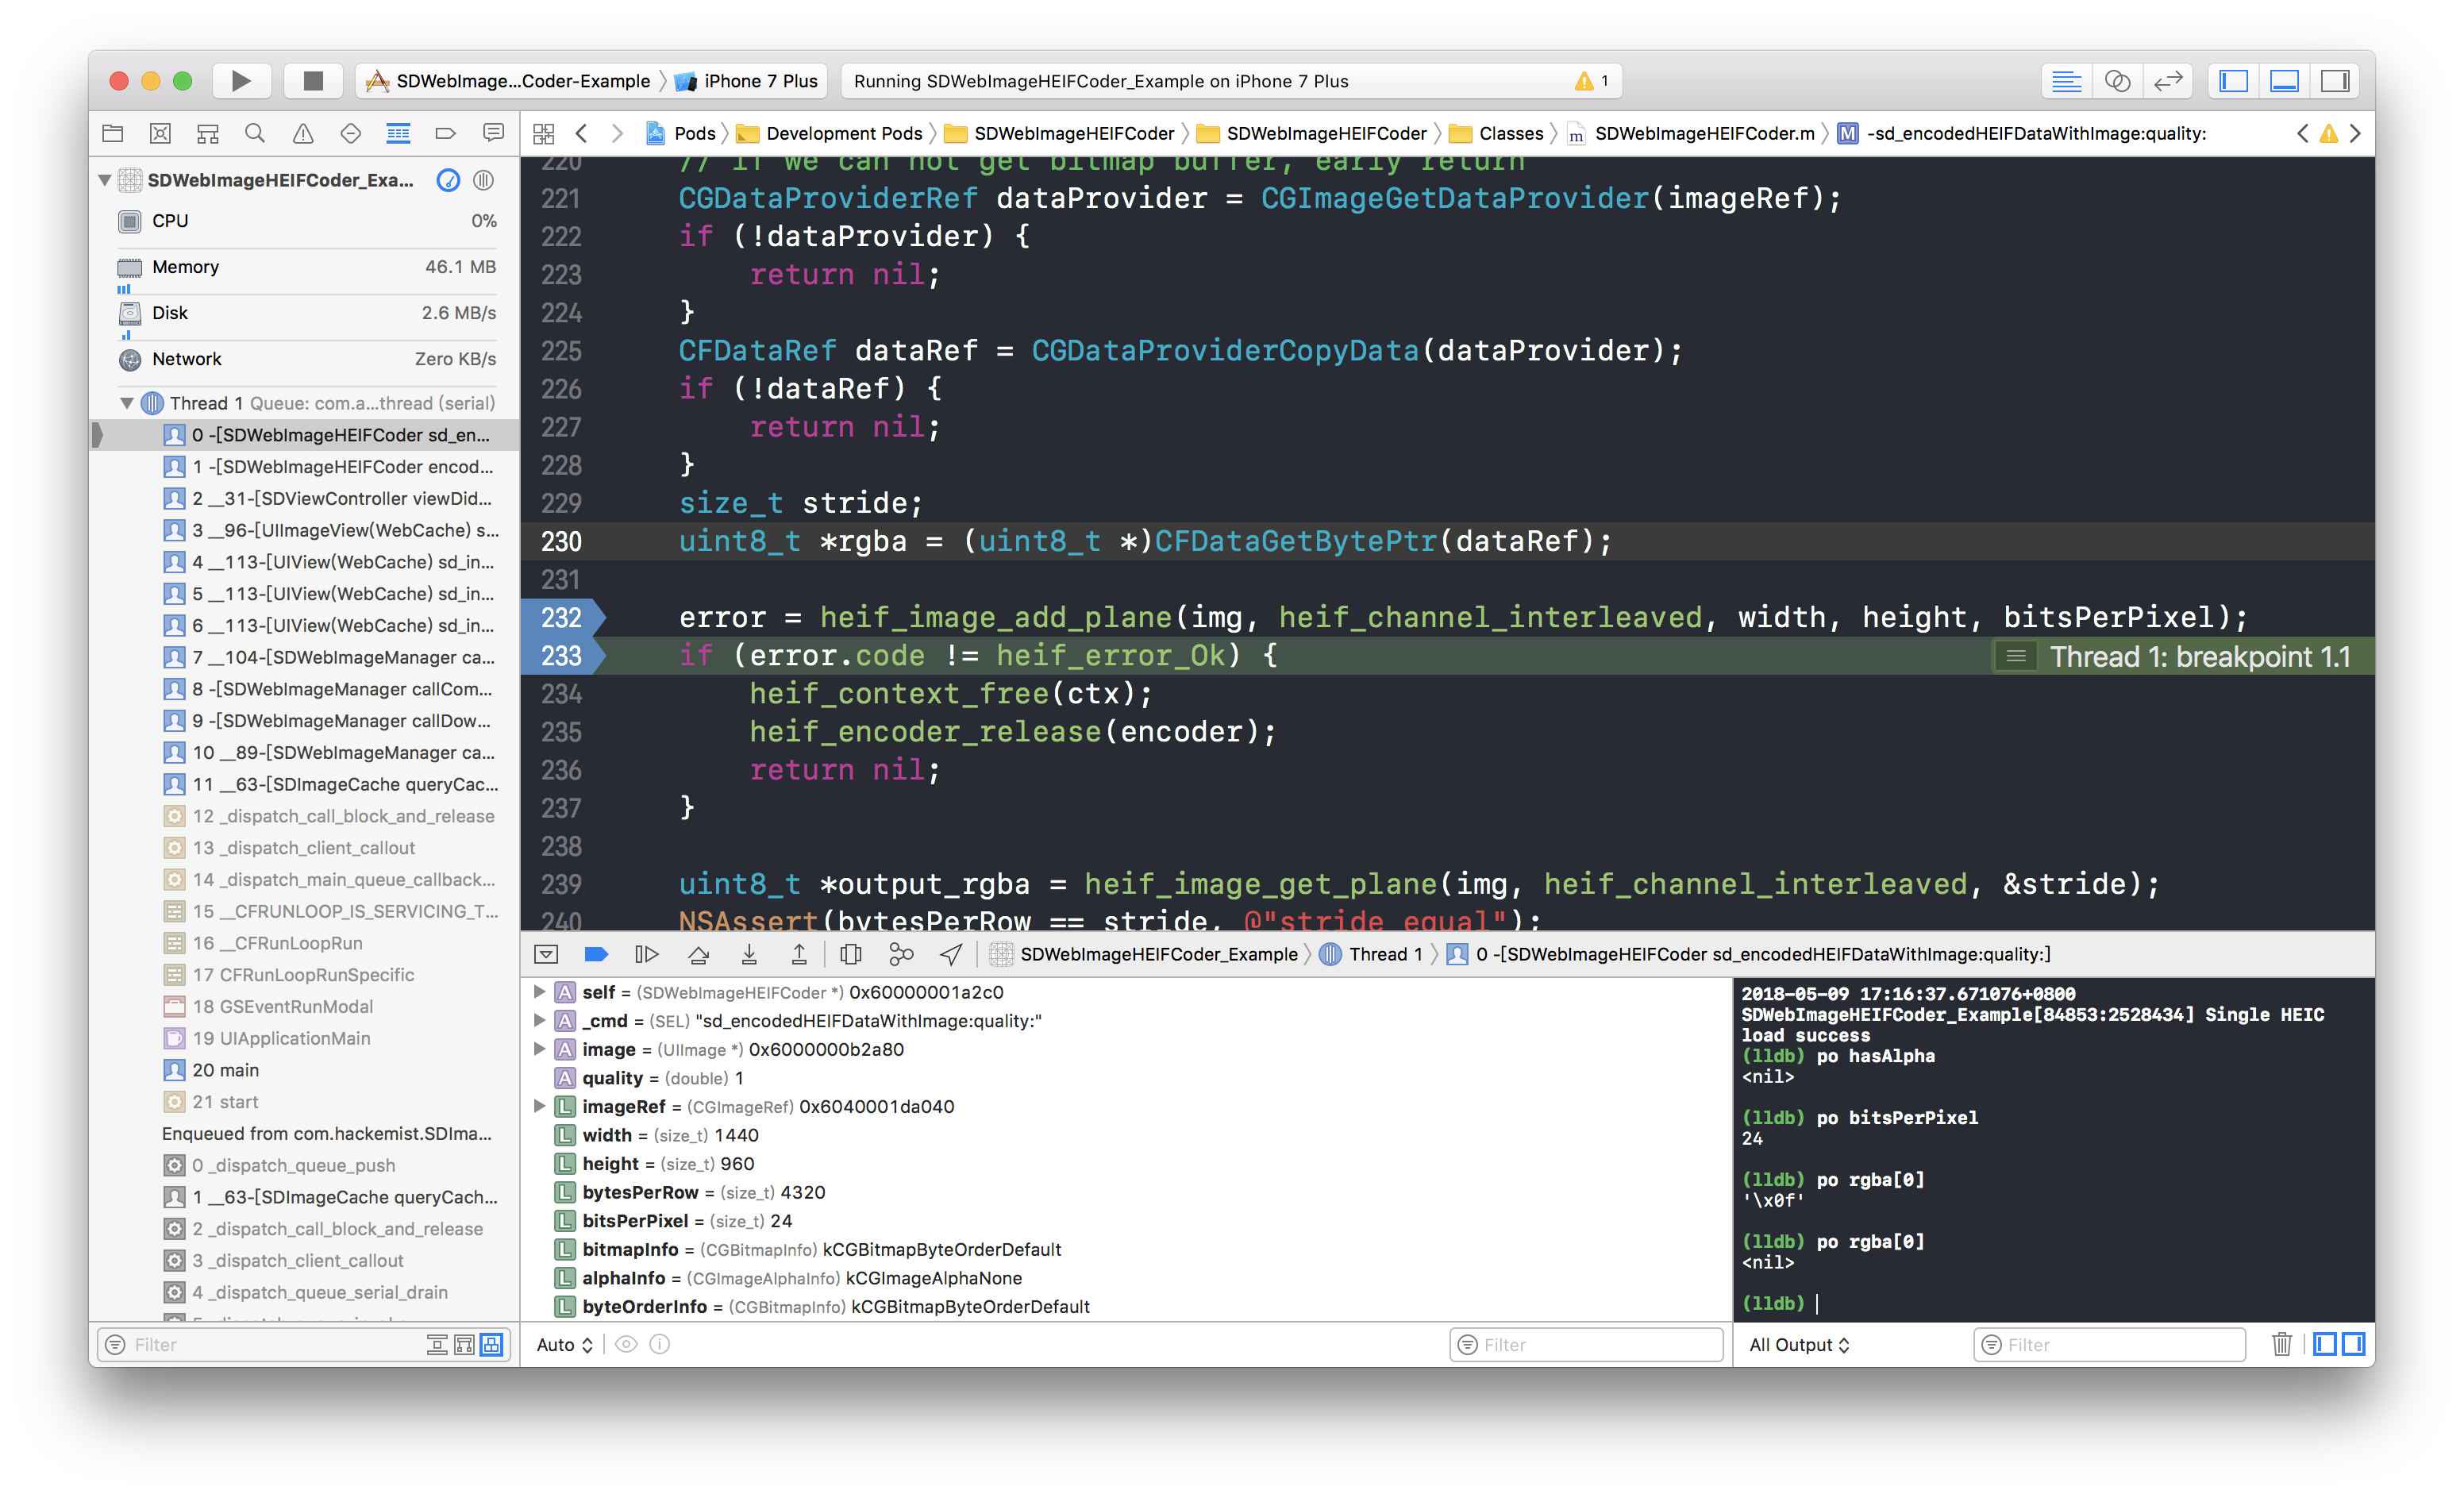Debug the view hierarchy
The image size is (2464, 1494).
[x=850, y=954]
